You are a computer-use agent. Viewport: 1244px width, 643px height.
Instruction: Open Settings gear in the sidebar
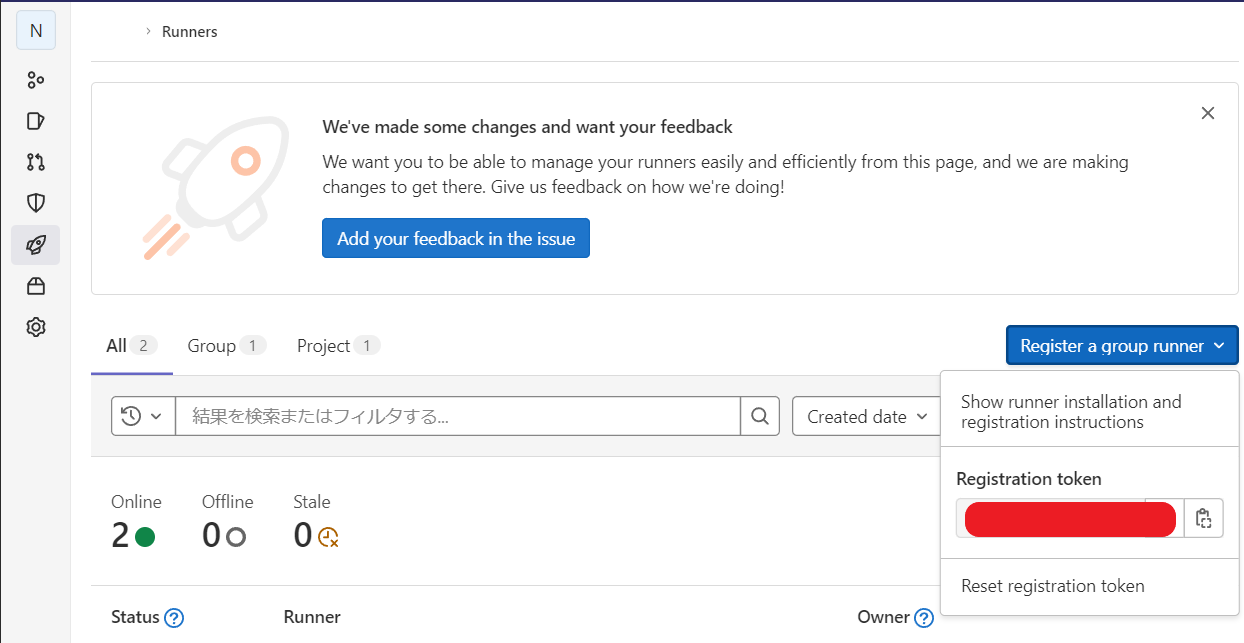pos(36,327)
